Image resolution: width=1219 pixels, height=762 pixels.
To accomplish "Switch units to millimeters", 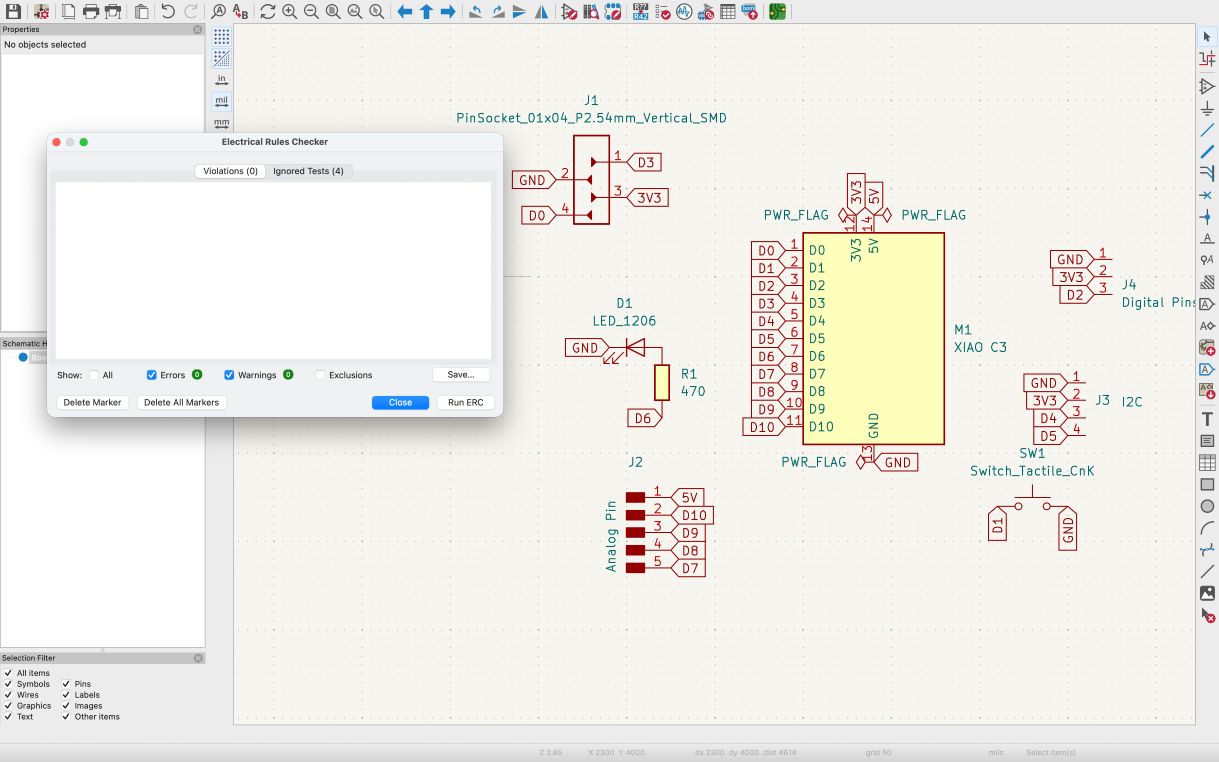I will [x=221, y=123].
